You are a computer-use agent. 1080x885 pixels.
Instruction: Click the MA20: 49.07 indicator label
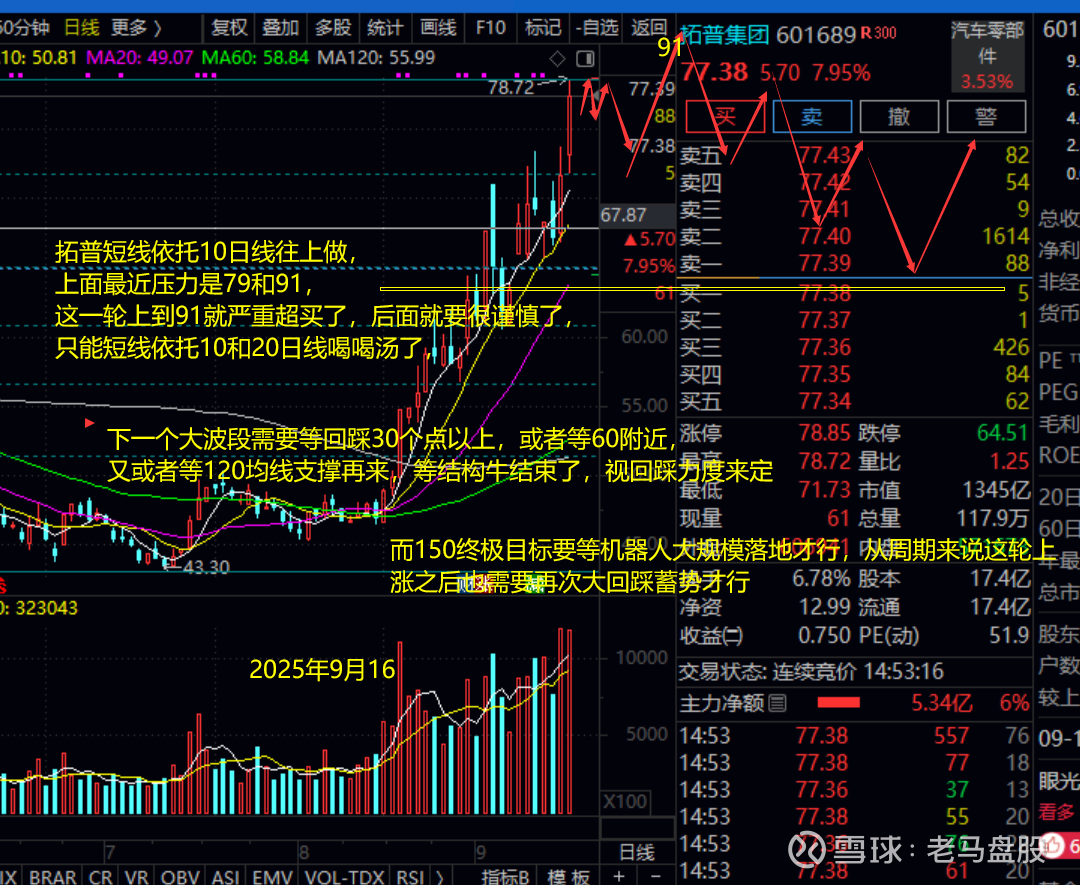(139, 57)
